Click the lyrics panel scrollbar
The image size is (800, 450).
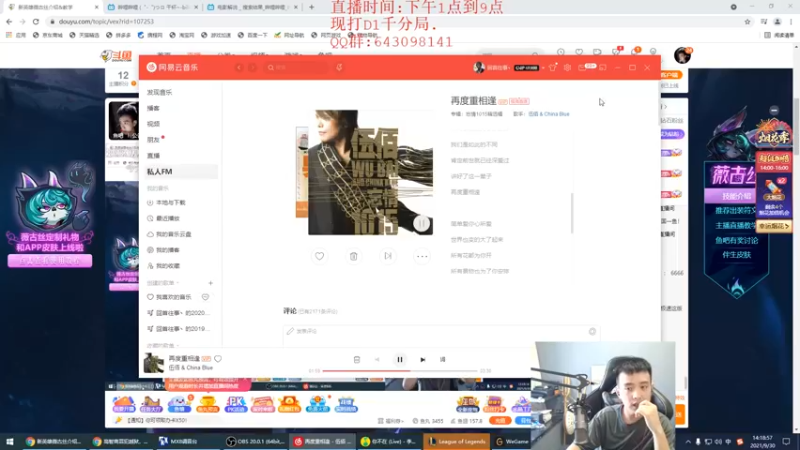click(572, 213)
